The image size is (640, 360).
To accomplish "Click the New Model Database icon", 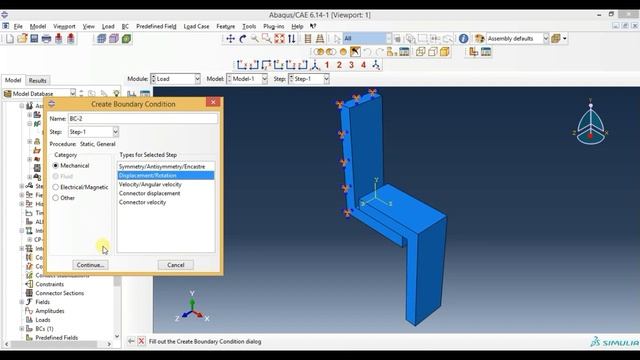I will pos(10,39).
